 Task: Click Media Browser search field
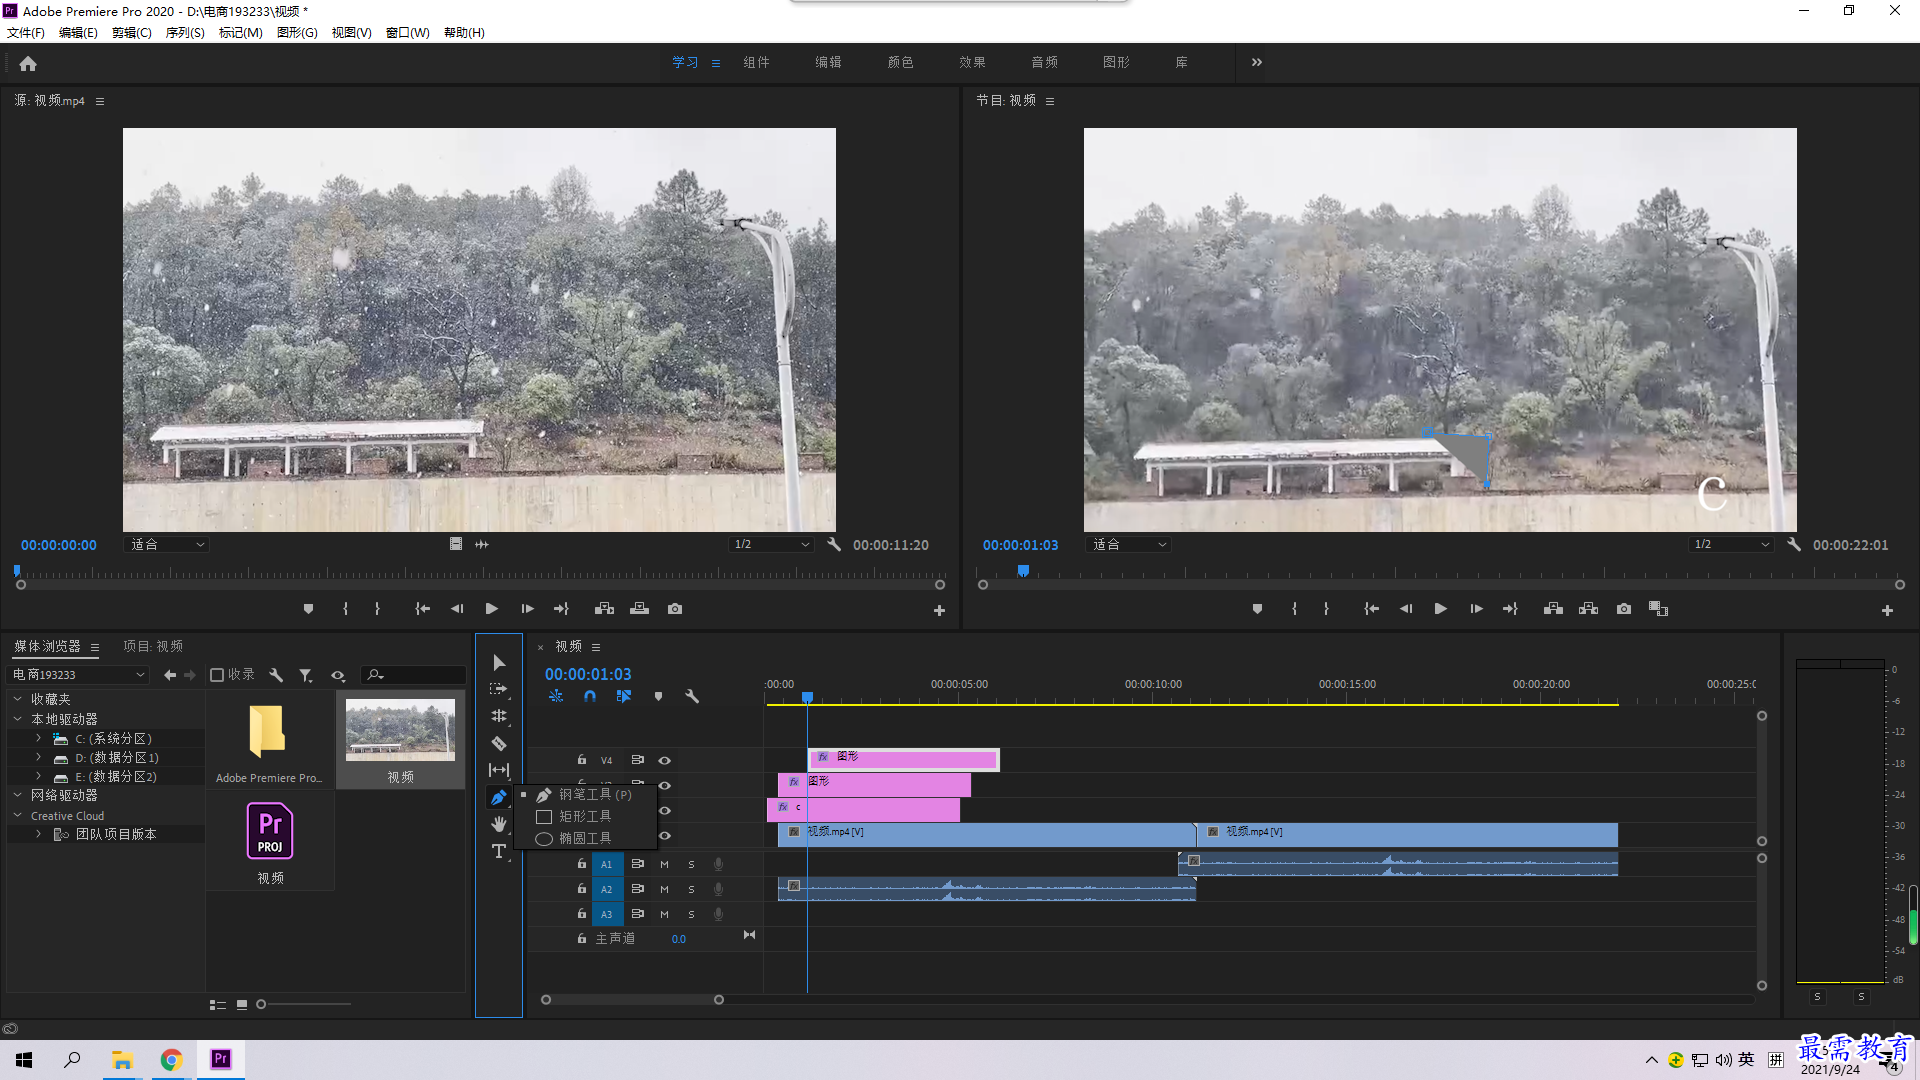tap(413, 675)
